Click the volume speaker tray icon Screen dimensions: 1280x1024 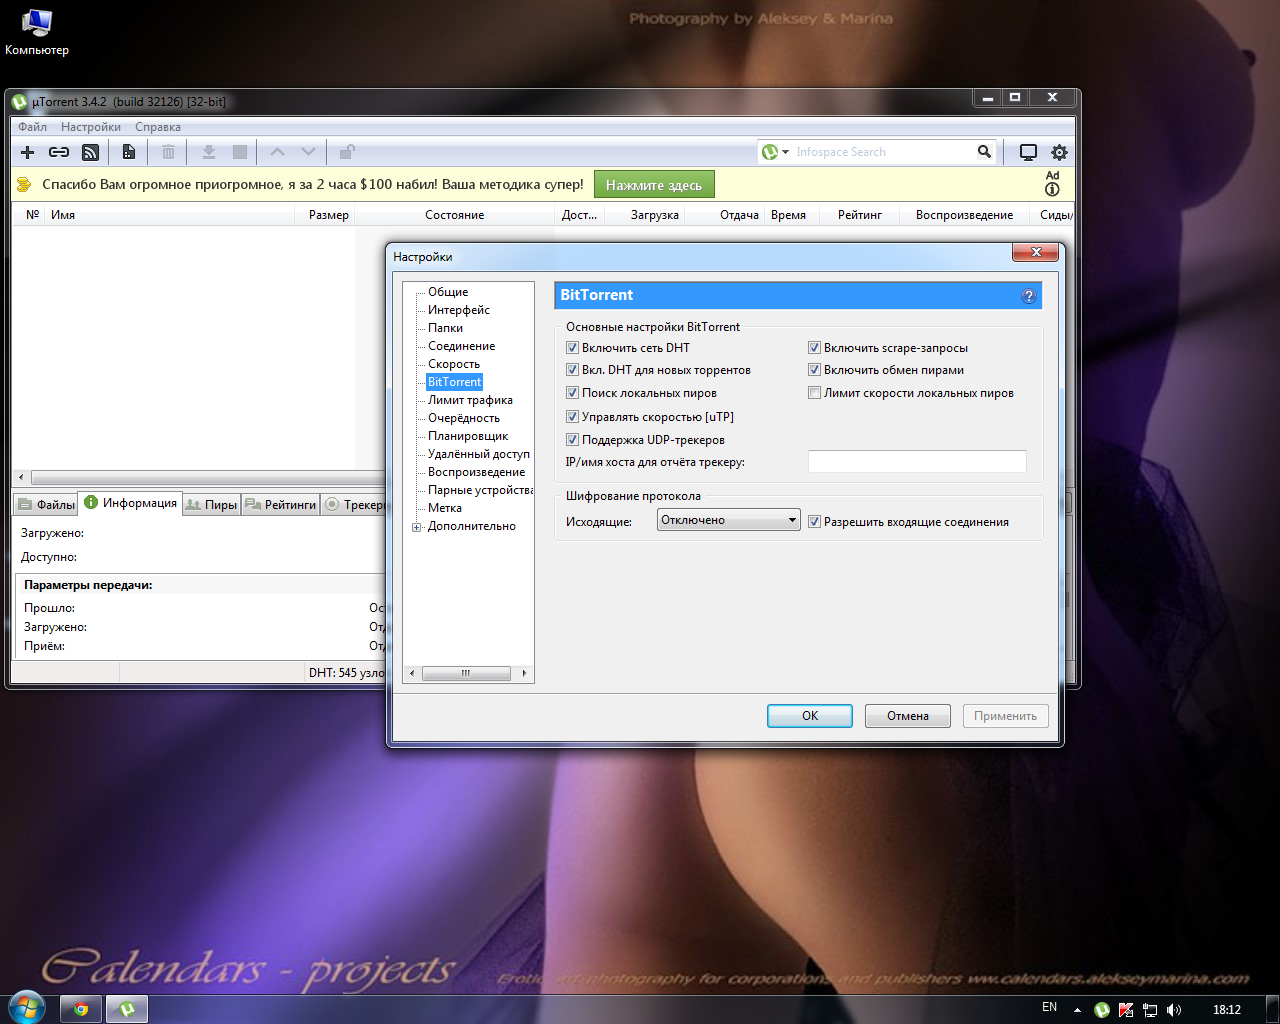pyautogui.click(x=1173, y=1010)
